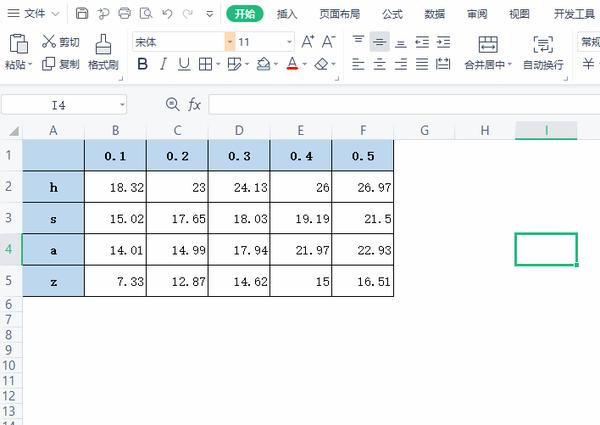
Task: Select column G header
Action: pyautogui.click(x=424, y=130)
